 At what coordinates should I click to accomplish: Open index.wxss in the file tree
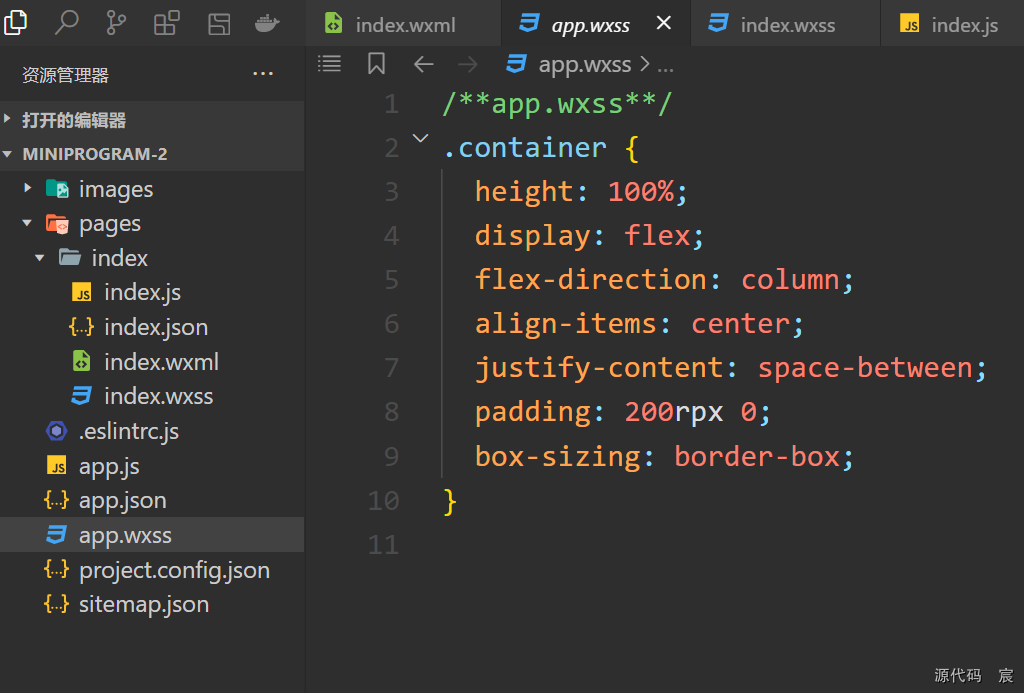tap(152, 396)
